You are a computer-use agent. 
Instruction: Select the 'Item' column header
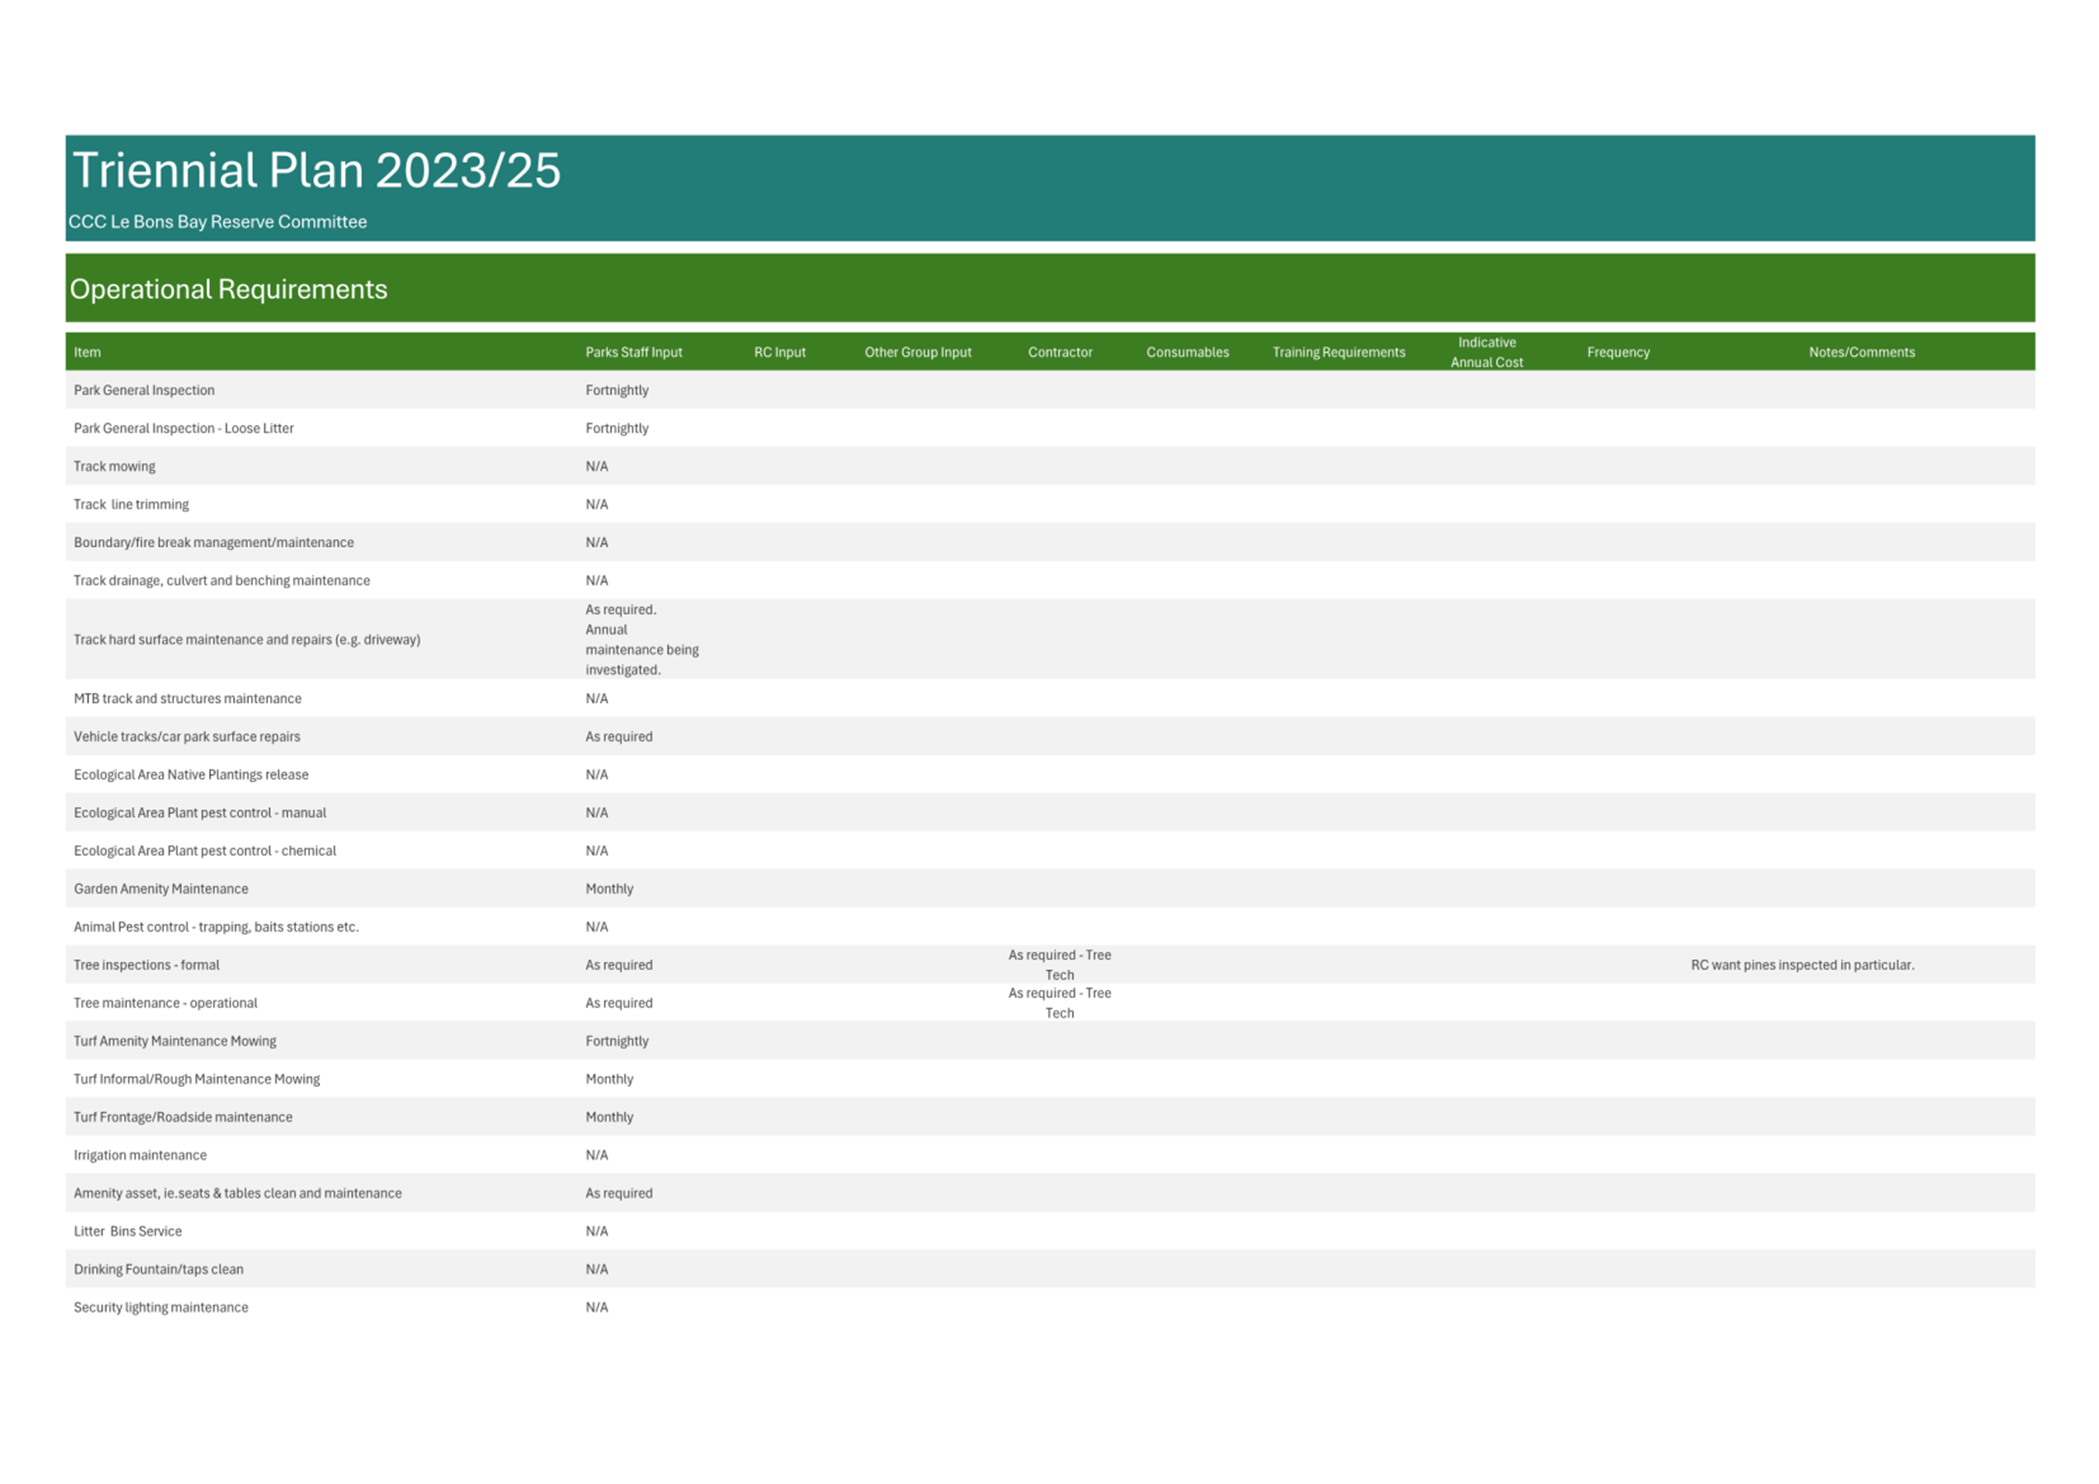(x=87, y=352)
